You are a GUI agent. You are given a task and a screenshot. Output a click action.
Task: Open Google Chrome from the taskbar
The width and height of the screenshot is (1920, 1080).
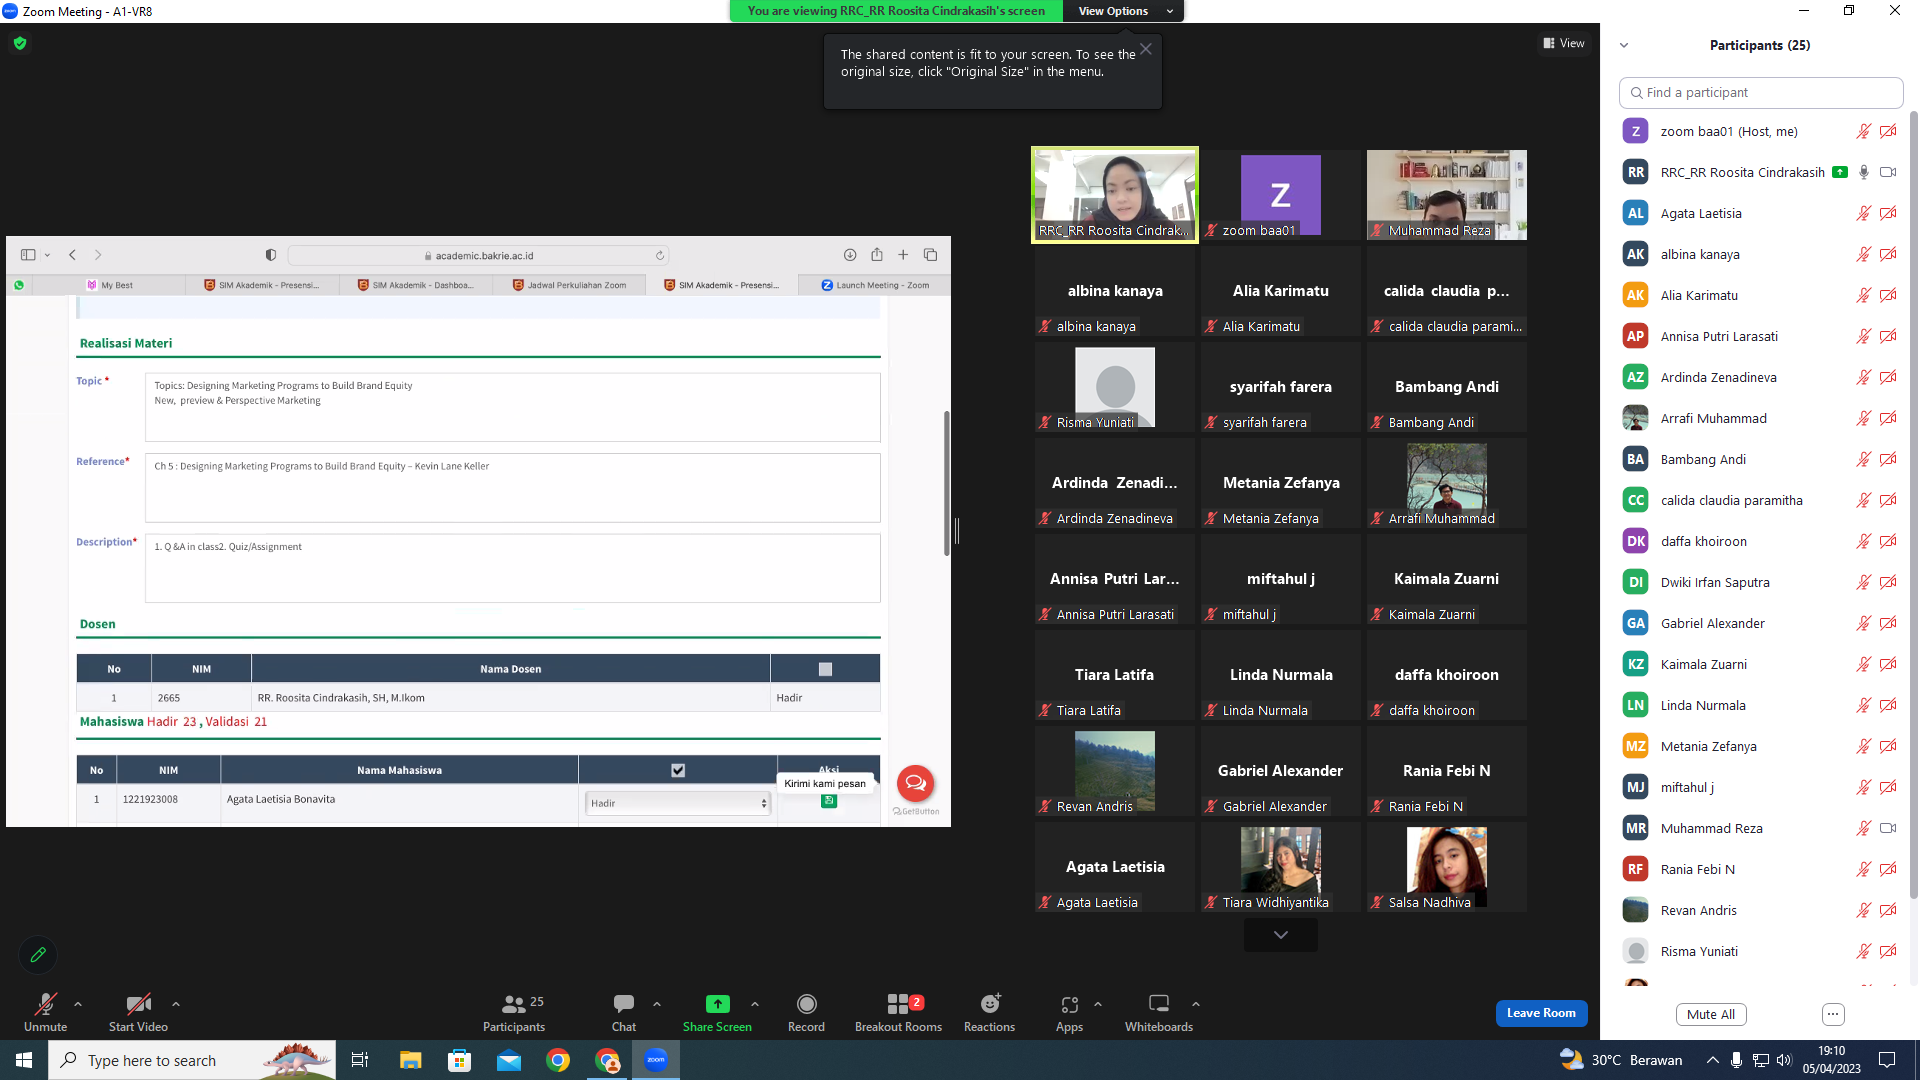pyautogui.click(x=558, y=1060)
